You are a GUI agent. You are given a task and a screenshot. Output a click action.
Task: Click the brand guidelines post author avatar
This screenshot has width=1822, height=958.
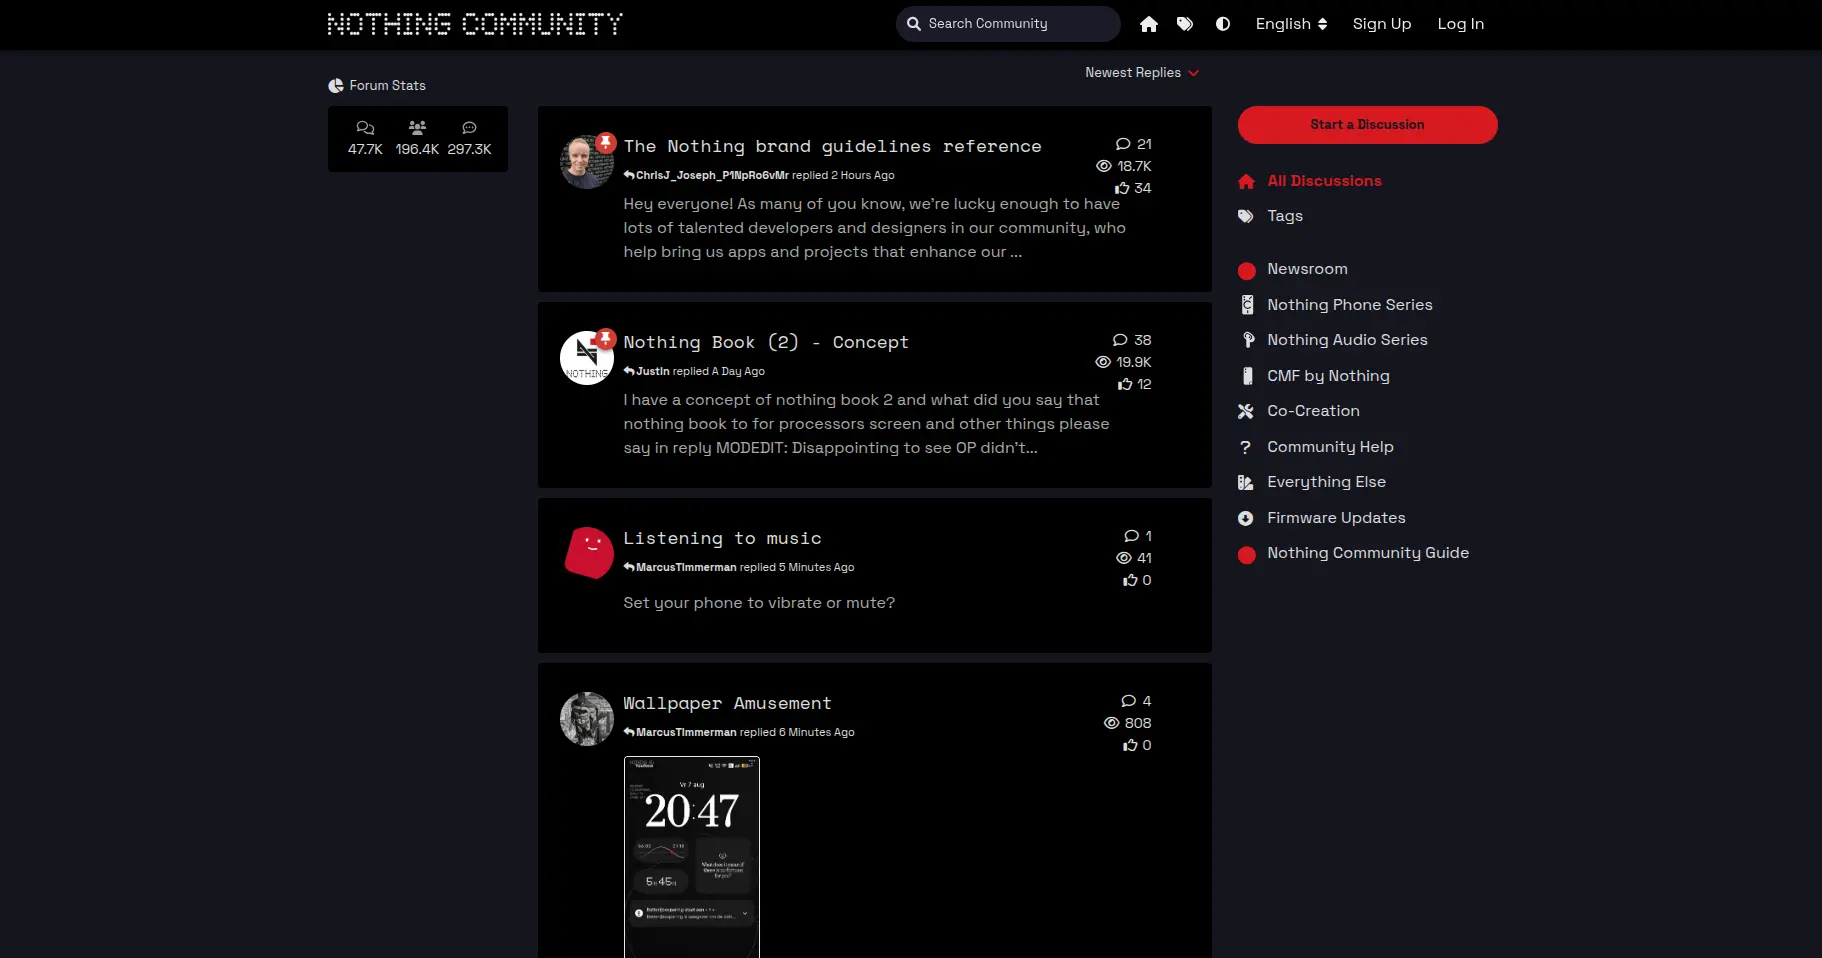pos(586,162)
